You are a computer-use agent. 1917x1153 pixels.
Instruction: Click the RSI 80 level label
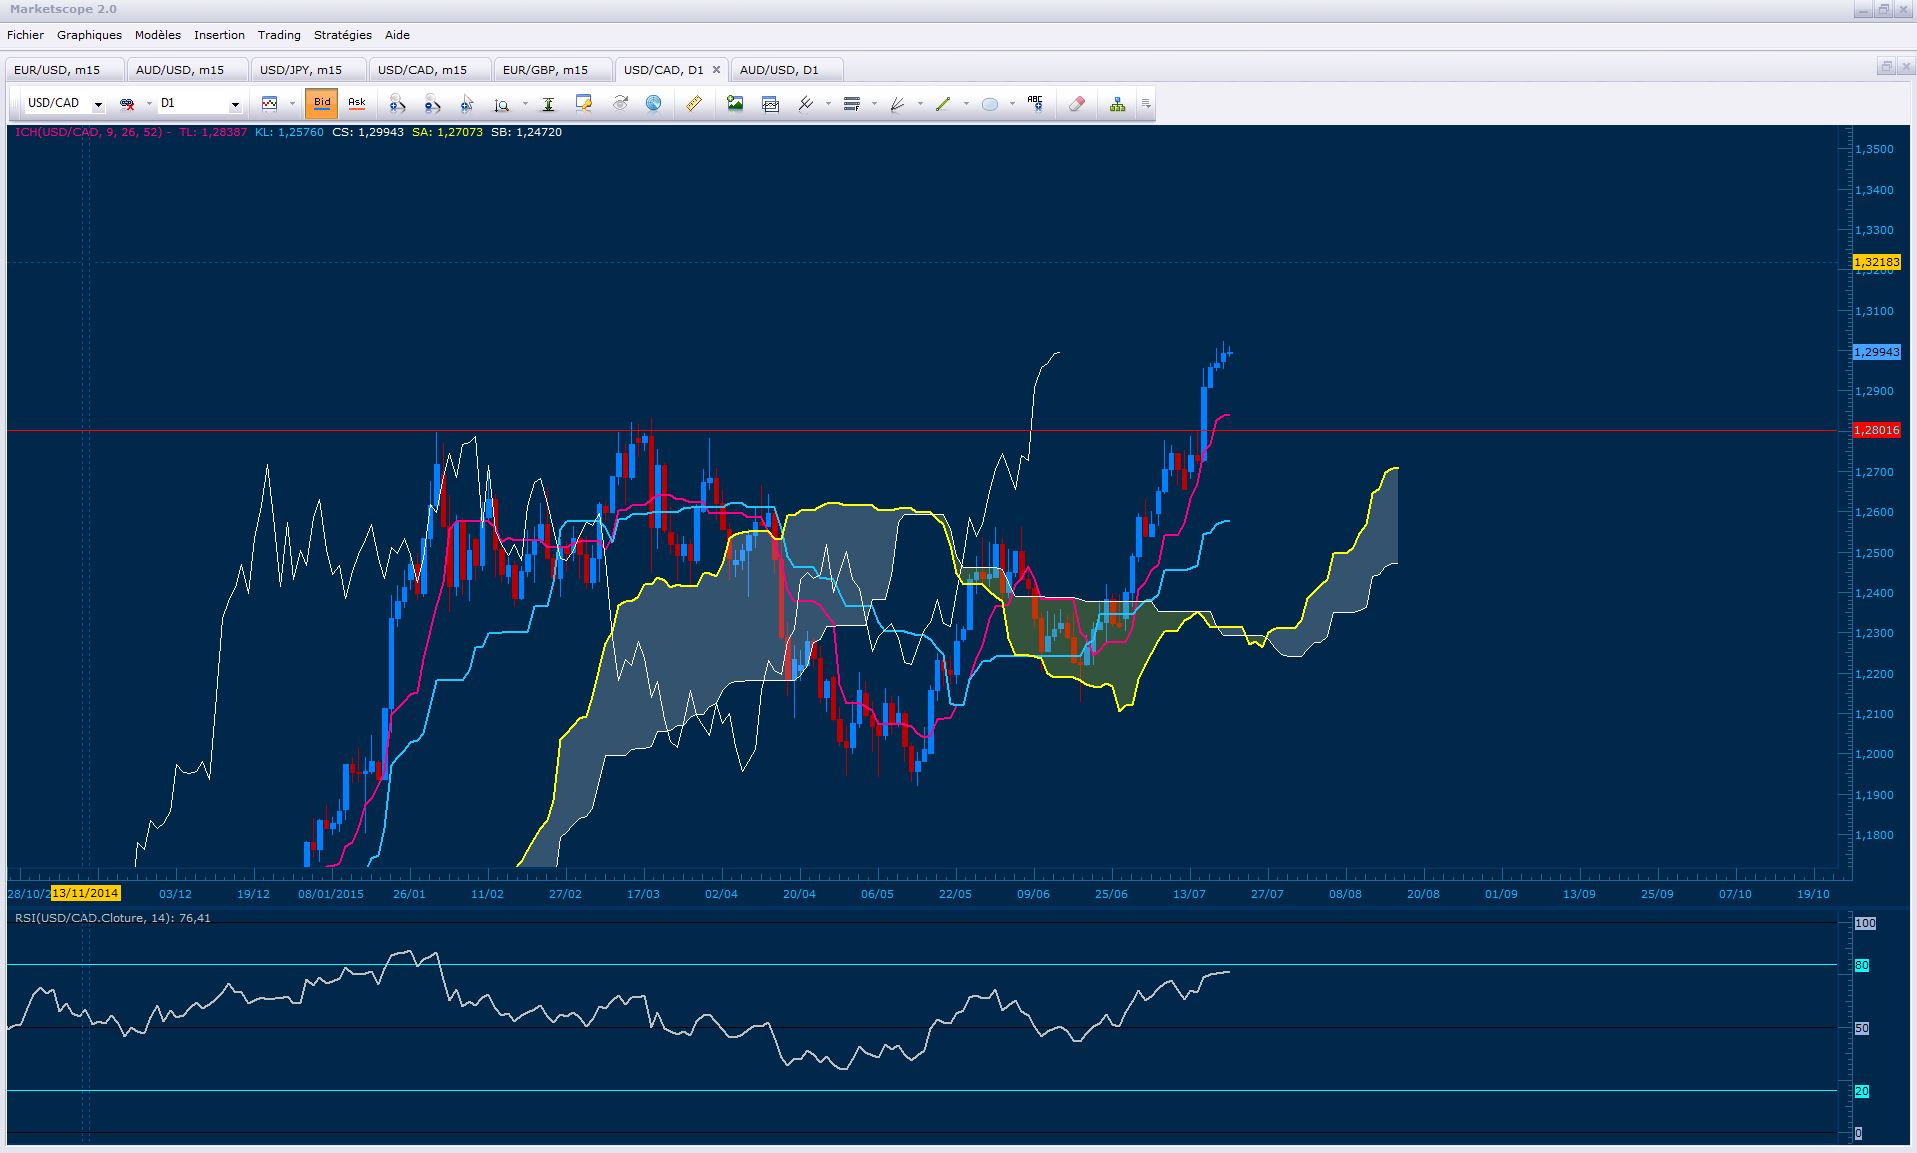coord(1862,965)
